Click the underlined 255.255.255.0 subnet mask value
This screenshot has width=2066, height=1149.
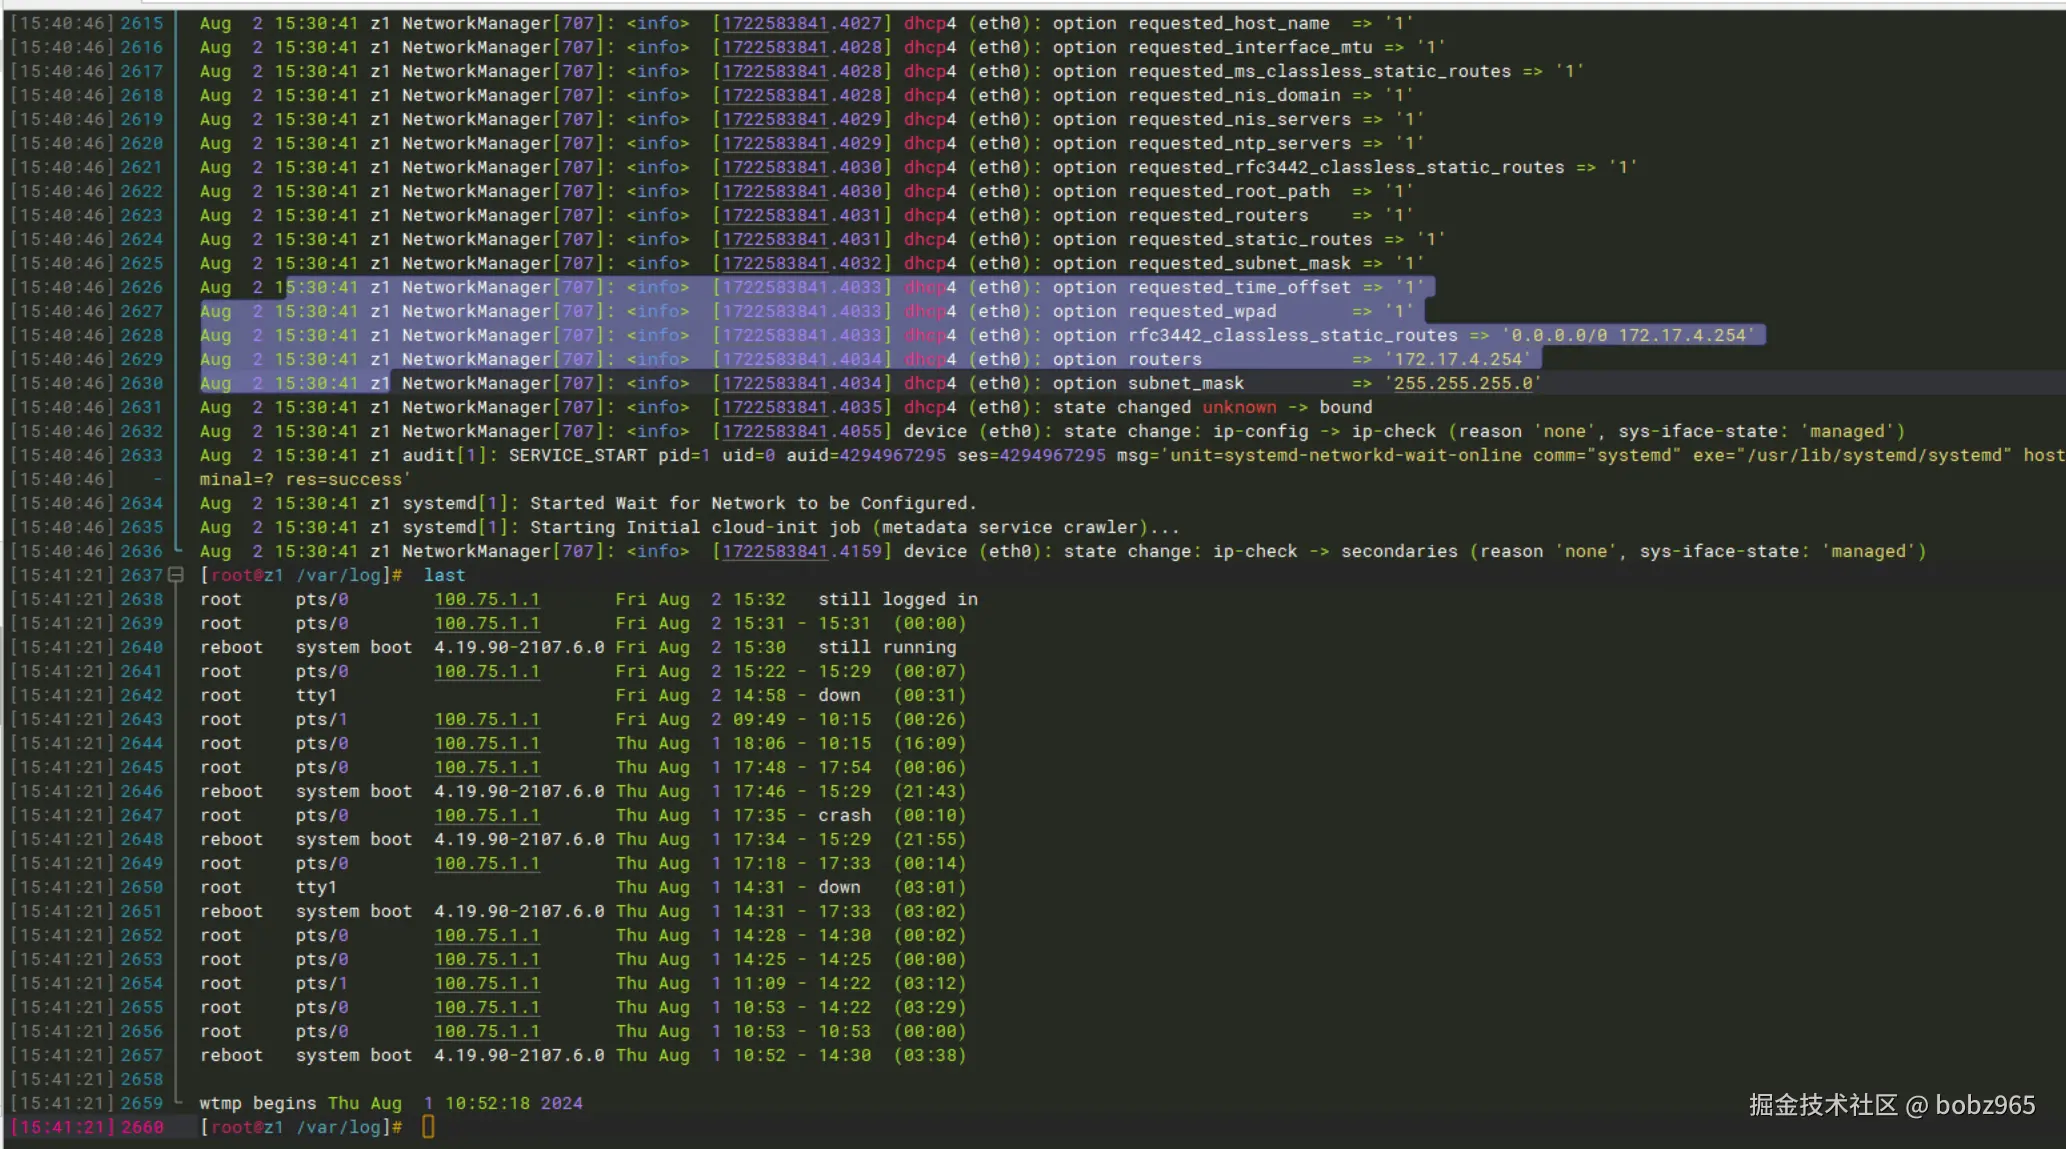click(x=1462, y=383)
